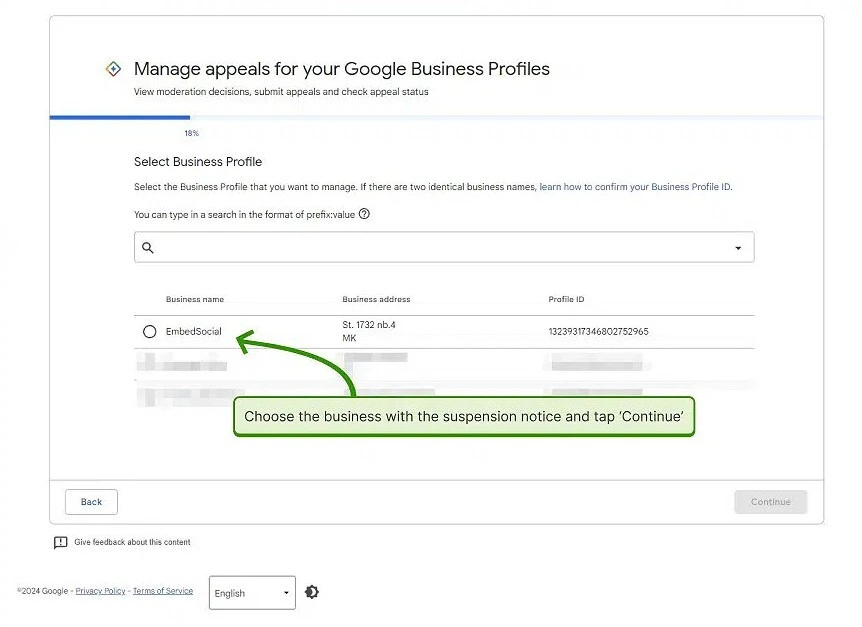Click the Business name column header

pyautogui.click(x=195, y=299)
